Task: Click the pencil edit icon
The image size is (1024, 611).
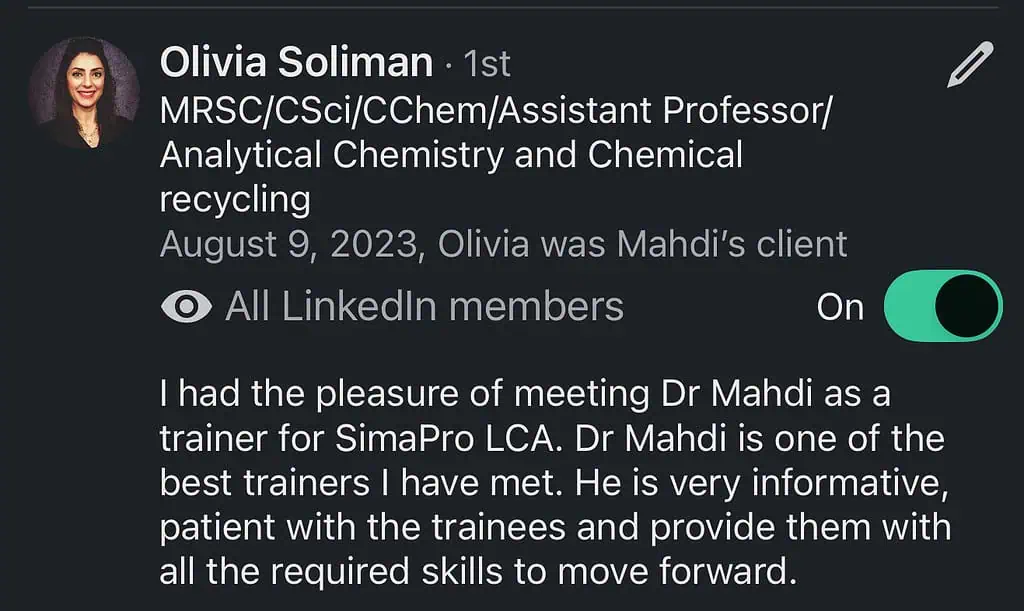Action: point(969,65)
